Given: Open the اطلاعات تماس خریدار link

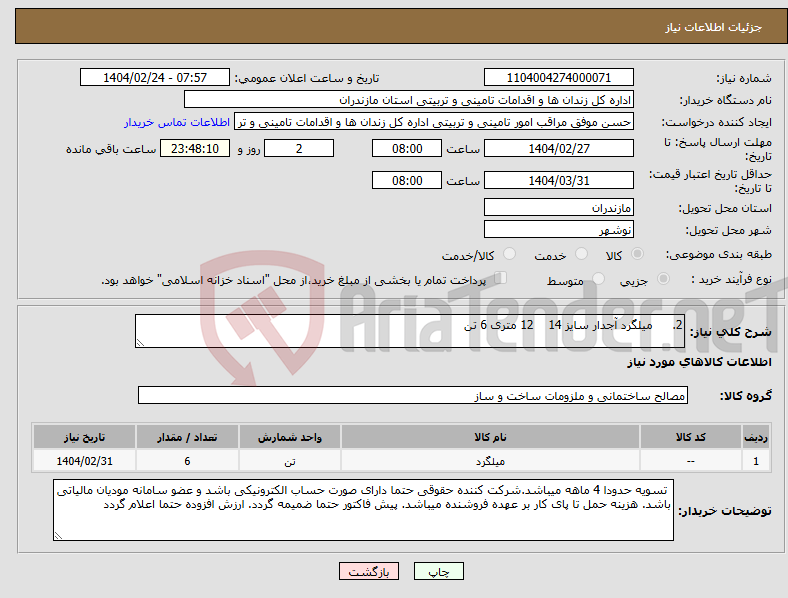Looking at the screenshot, I should (177, 122).
